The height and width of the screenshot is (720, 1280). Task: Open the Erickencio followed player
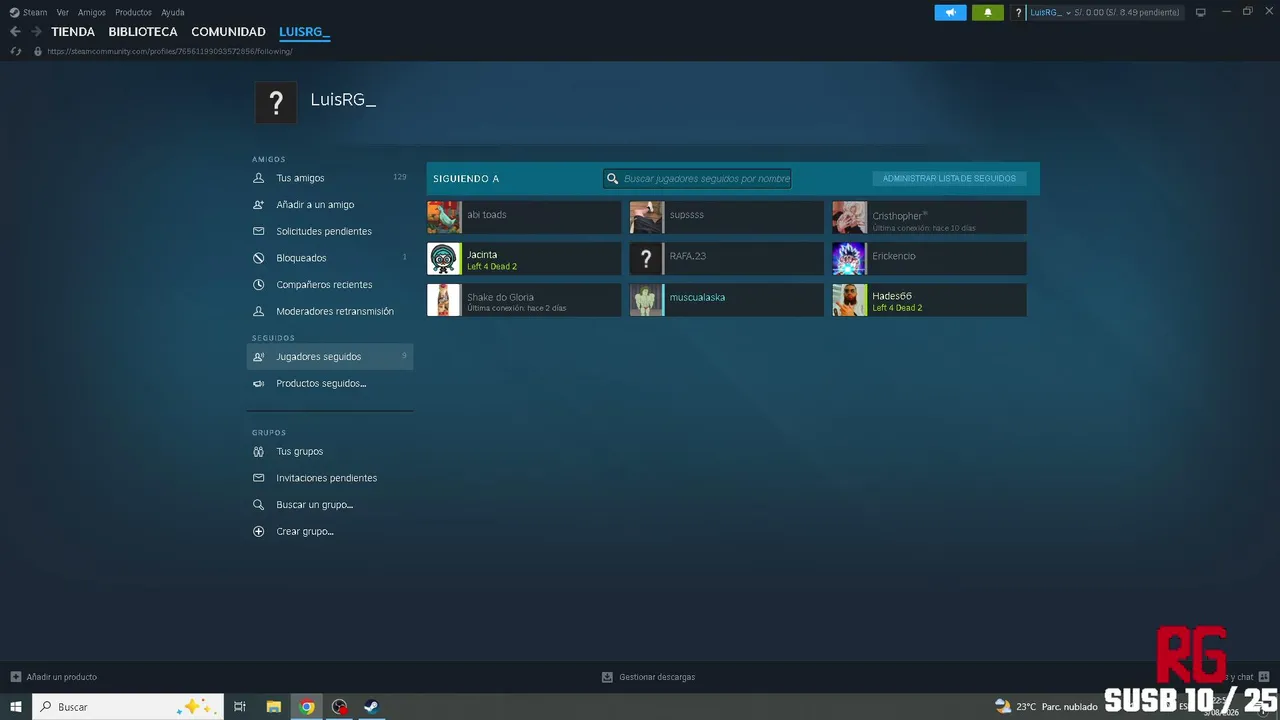929,259
